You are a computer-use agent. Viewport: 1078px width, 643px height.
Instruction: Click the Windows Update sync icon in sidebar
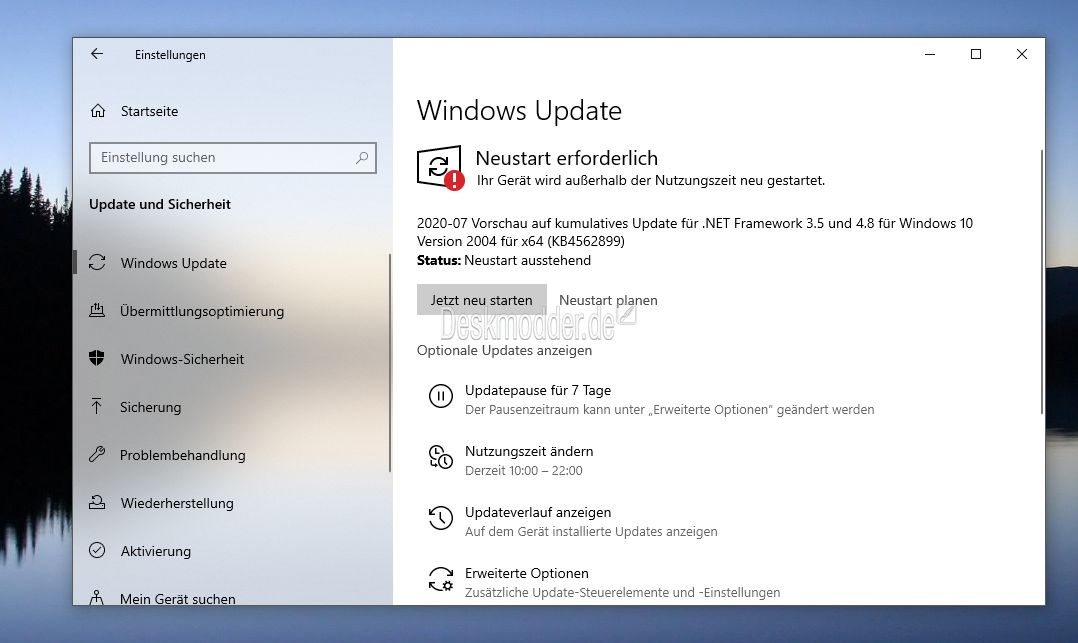pyautogui.click(x=97, y=262)
